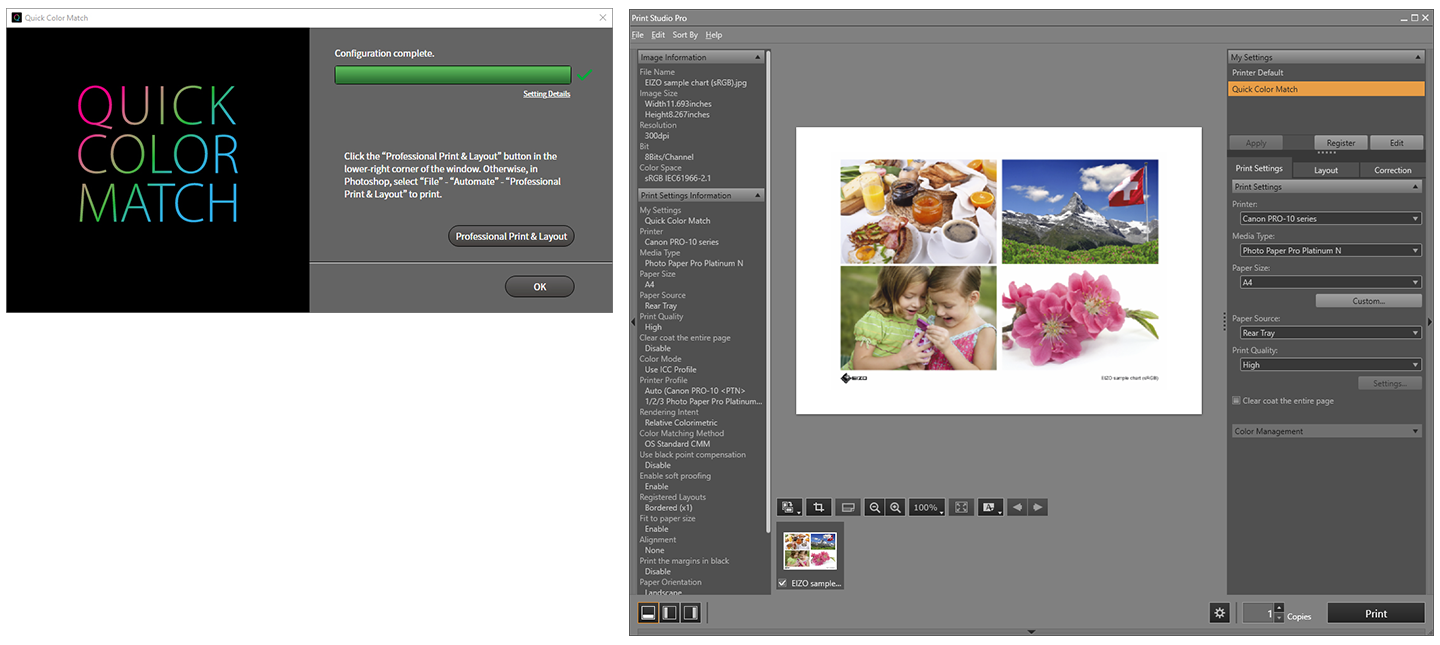Collapse right panel with side arrow

pyautogui.click(x=1429, y=321)
